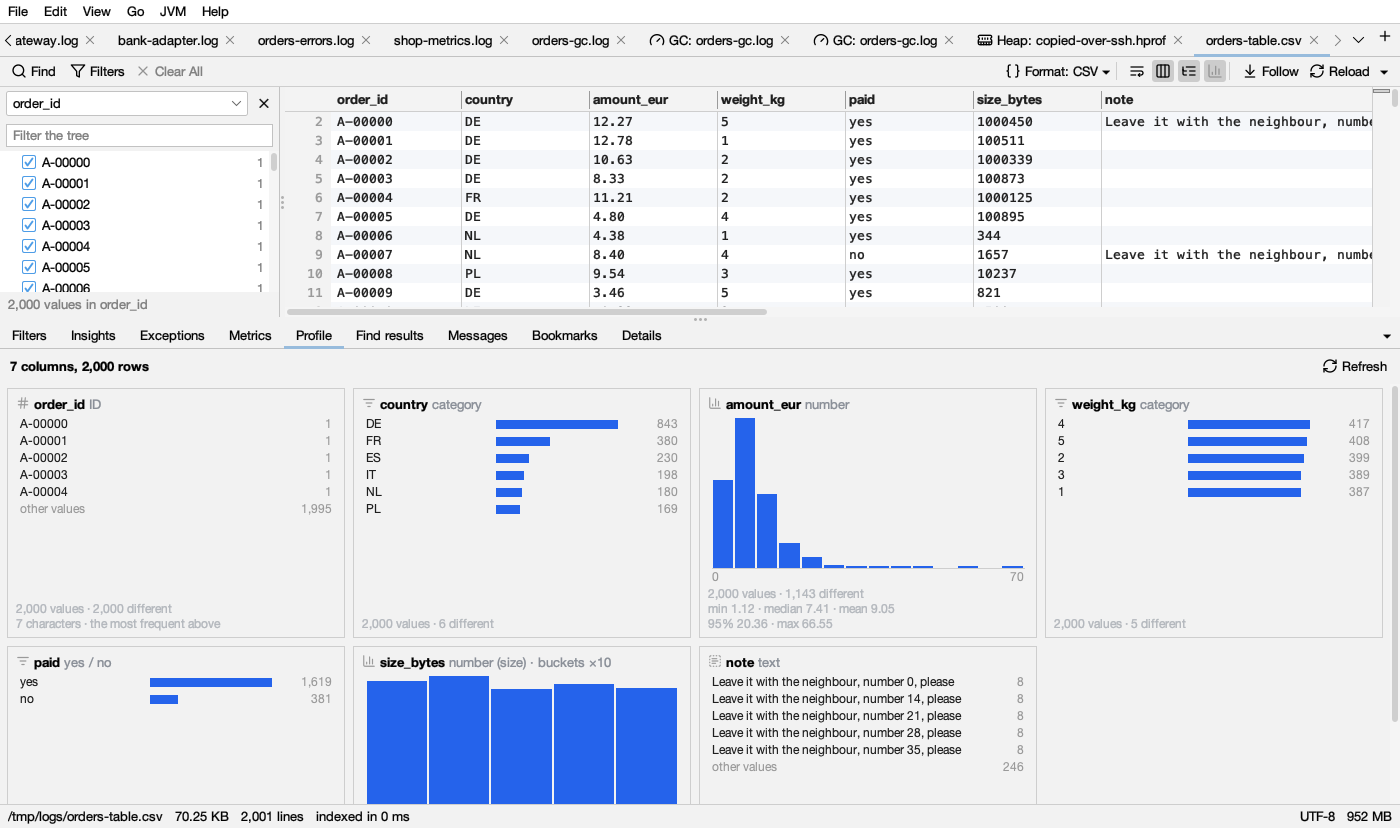Click the Reload button

click(1339, 71)
